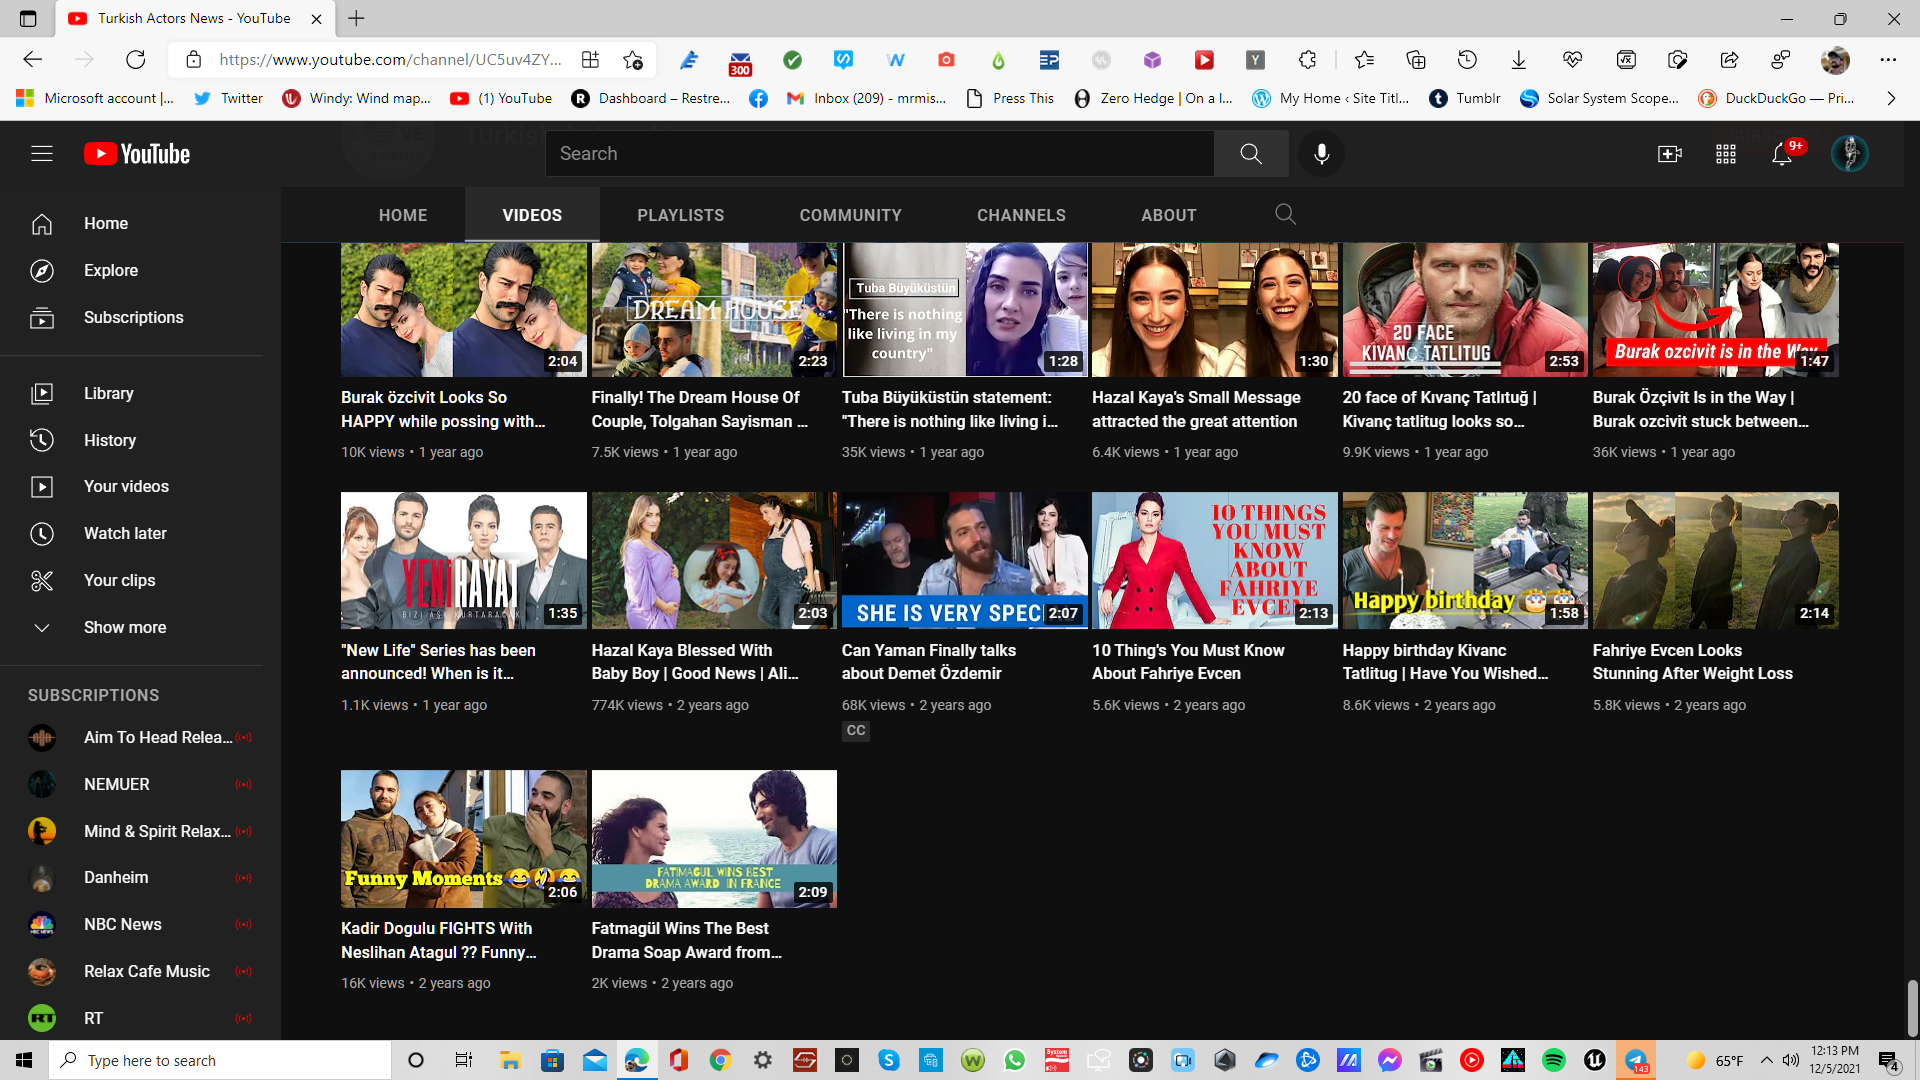Open the YouTube hamburger guide menu

(x=41, y=154)
